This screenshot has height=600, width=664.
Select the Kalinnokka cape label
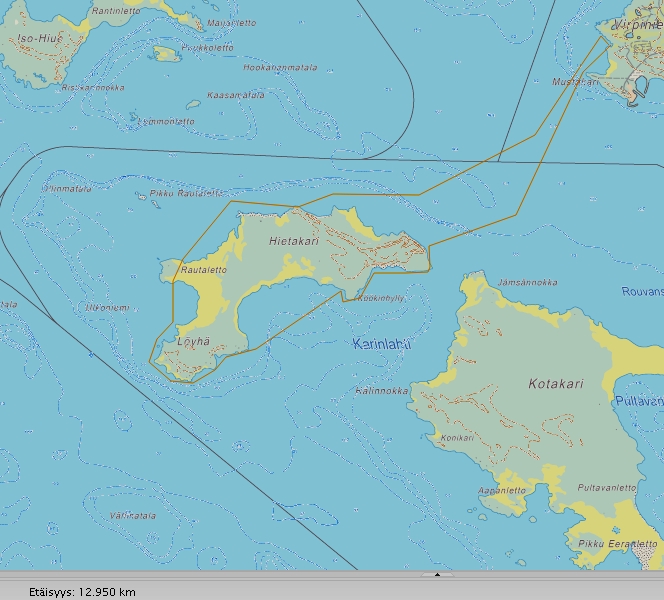point(381,391)
